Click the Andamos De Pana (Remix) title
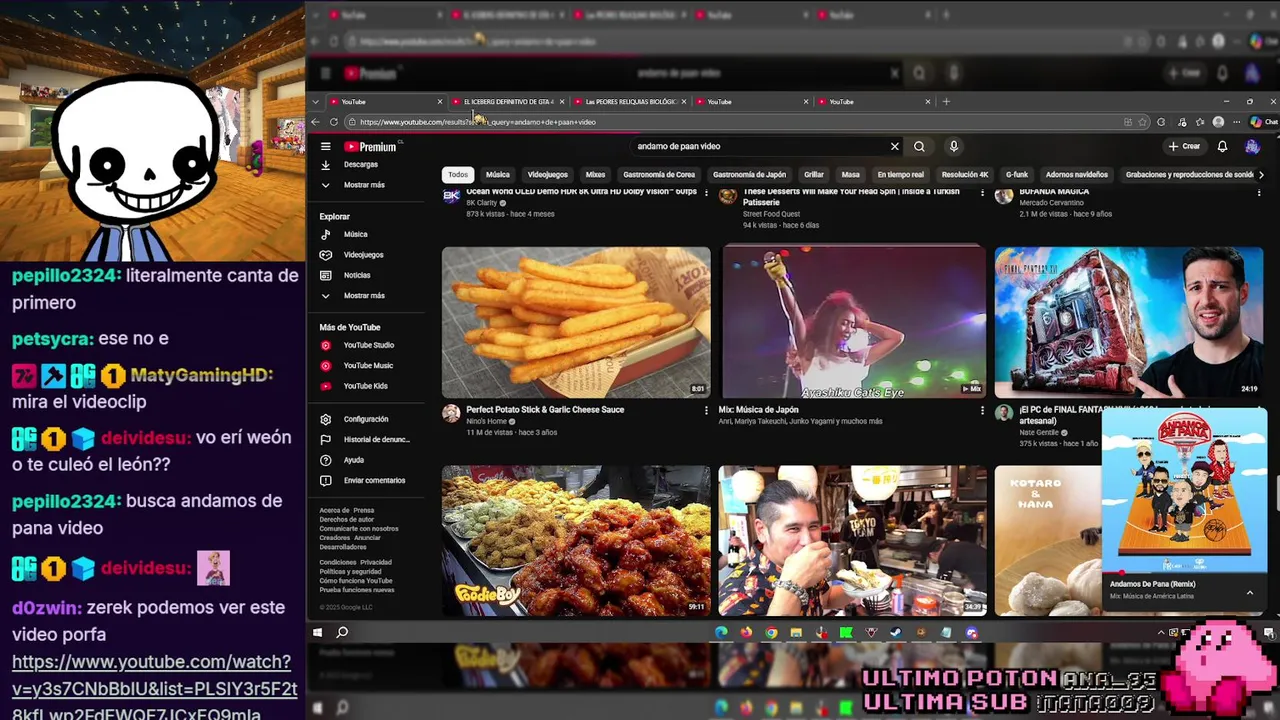 pos(1152,584)
